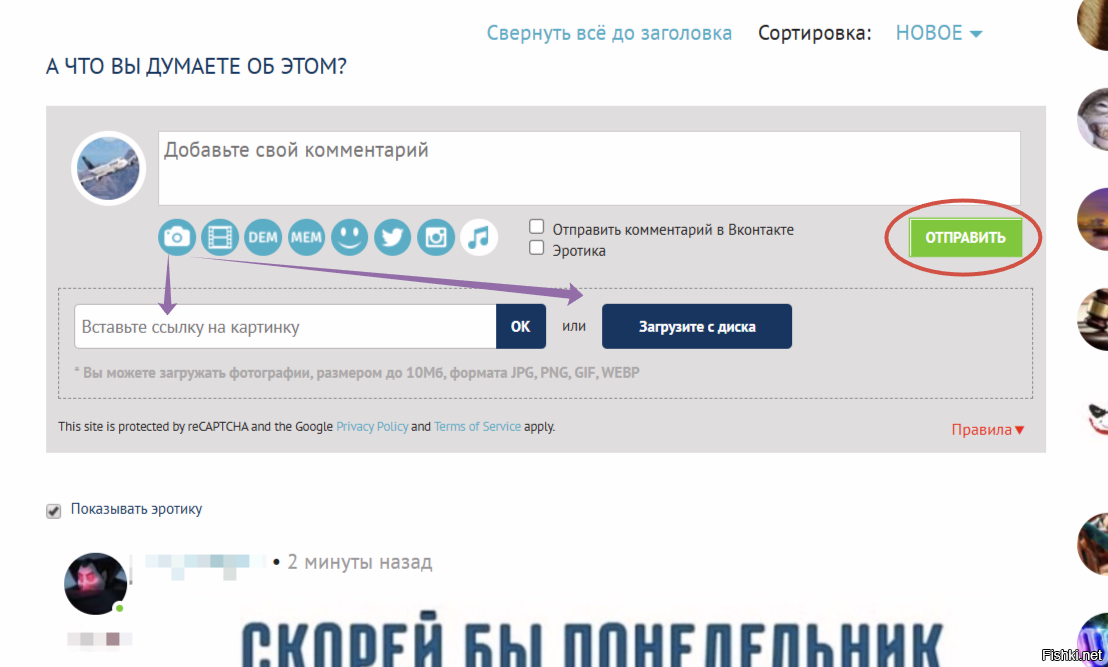Click the camera photo attachment icon
Viewport: 1108px width, 667px height.
click(x=177, y=237)
